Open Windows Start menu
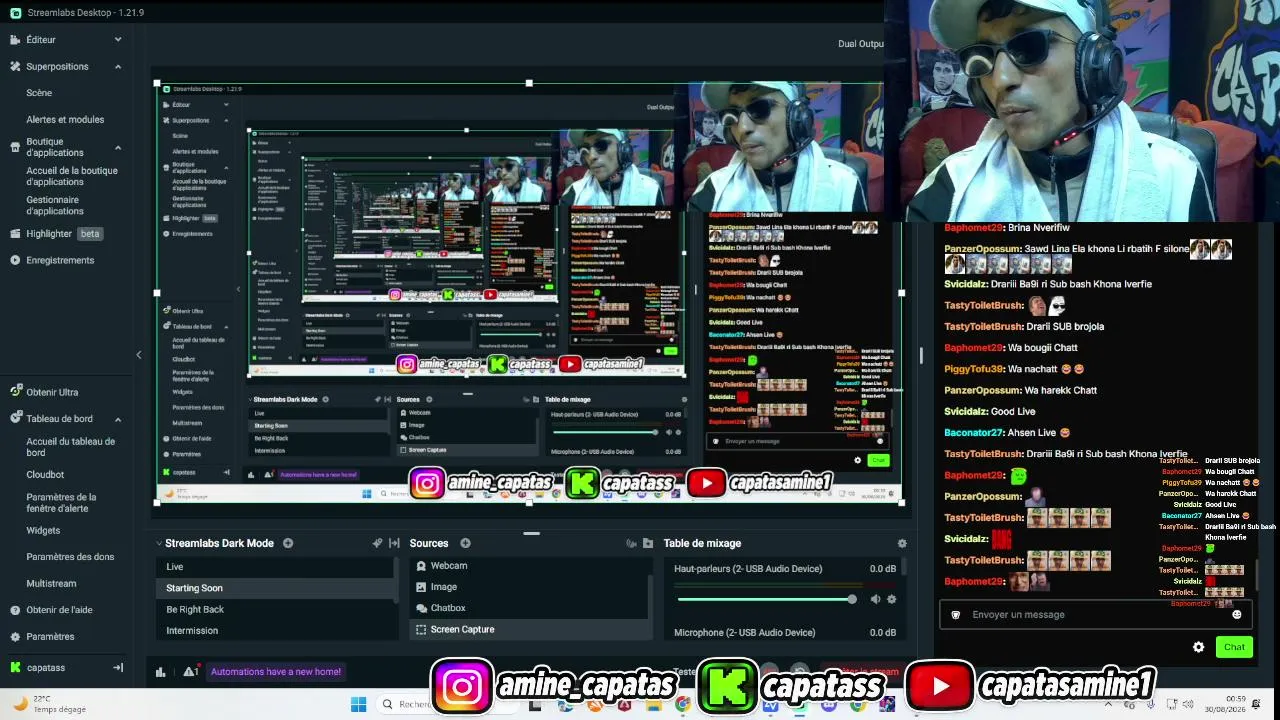This screenshot has width=1280, height=720. [x=358, y=704]
